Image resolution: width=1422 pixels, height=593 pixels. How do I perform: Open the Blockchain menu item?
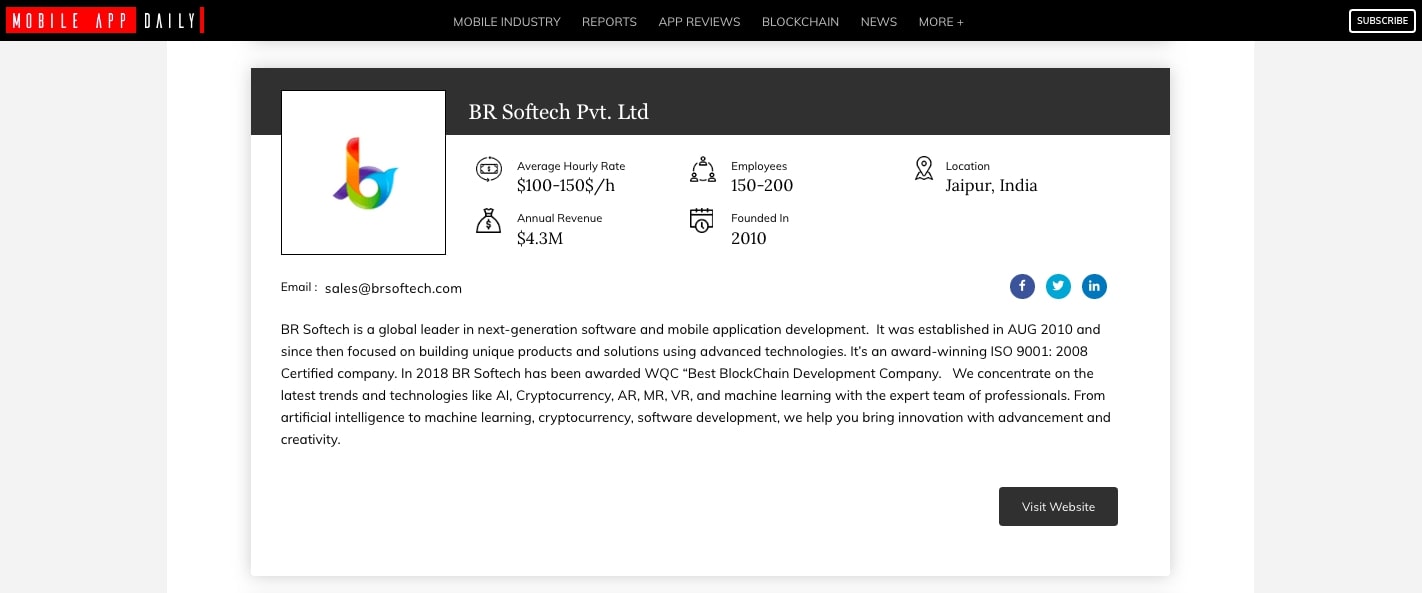tap(800, 21)
